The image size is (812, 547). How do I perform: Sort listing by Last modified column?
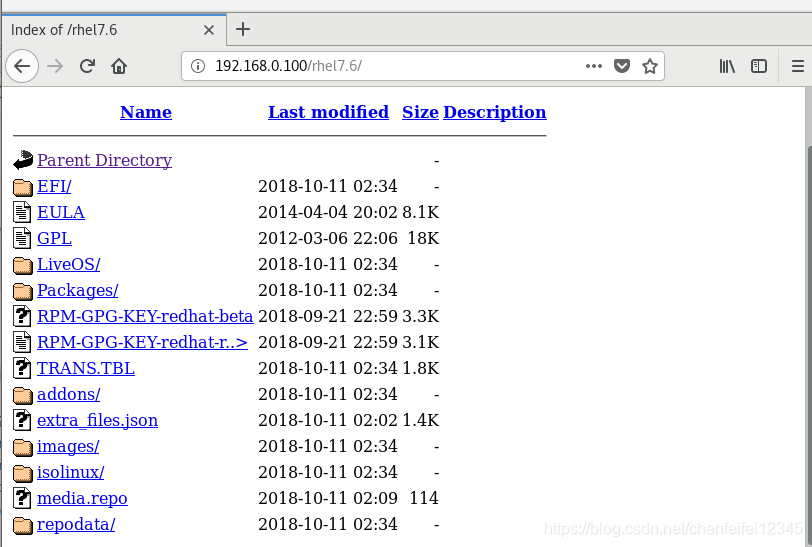328,112
